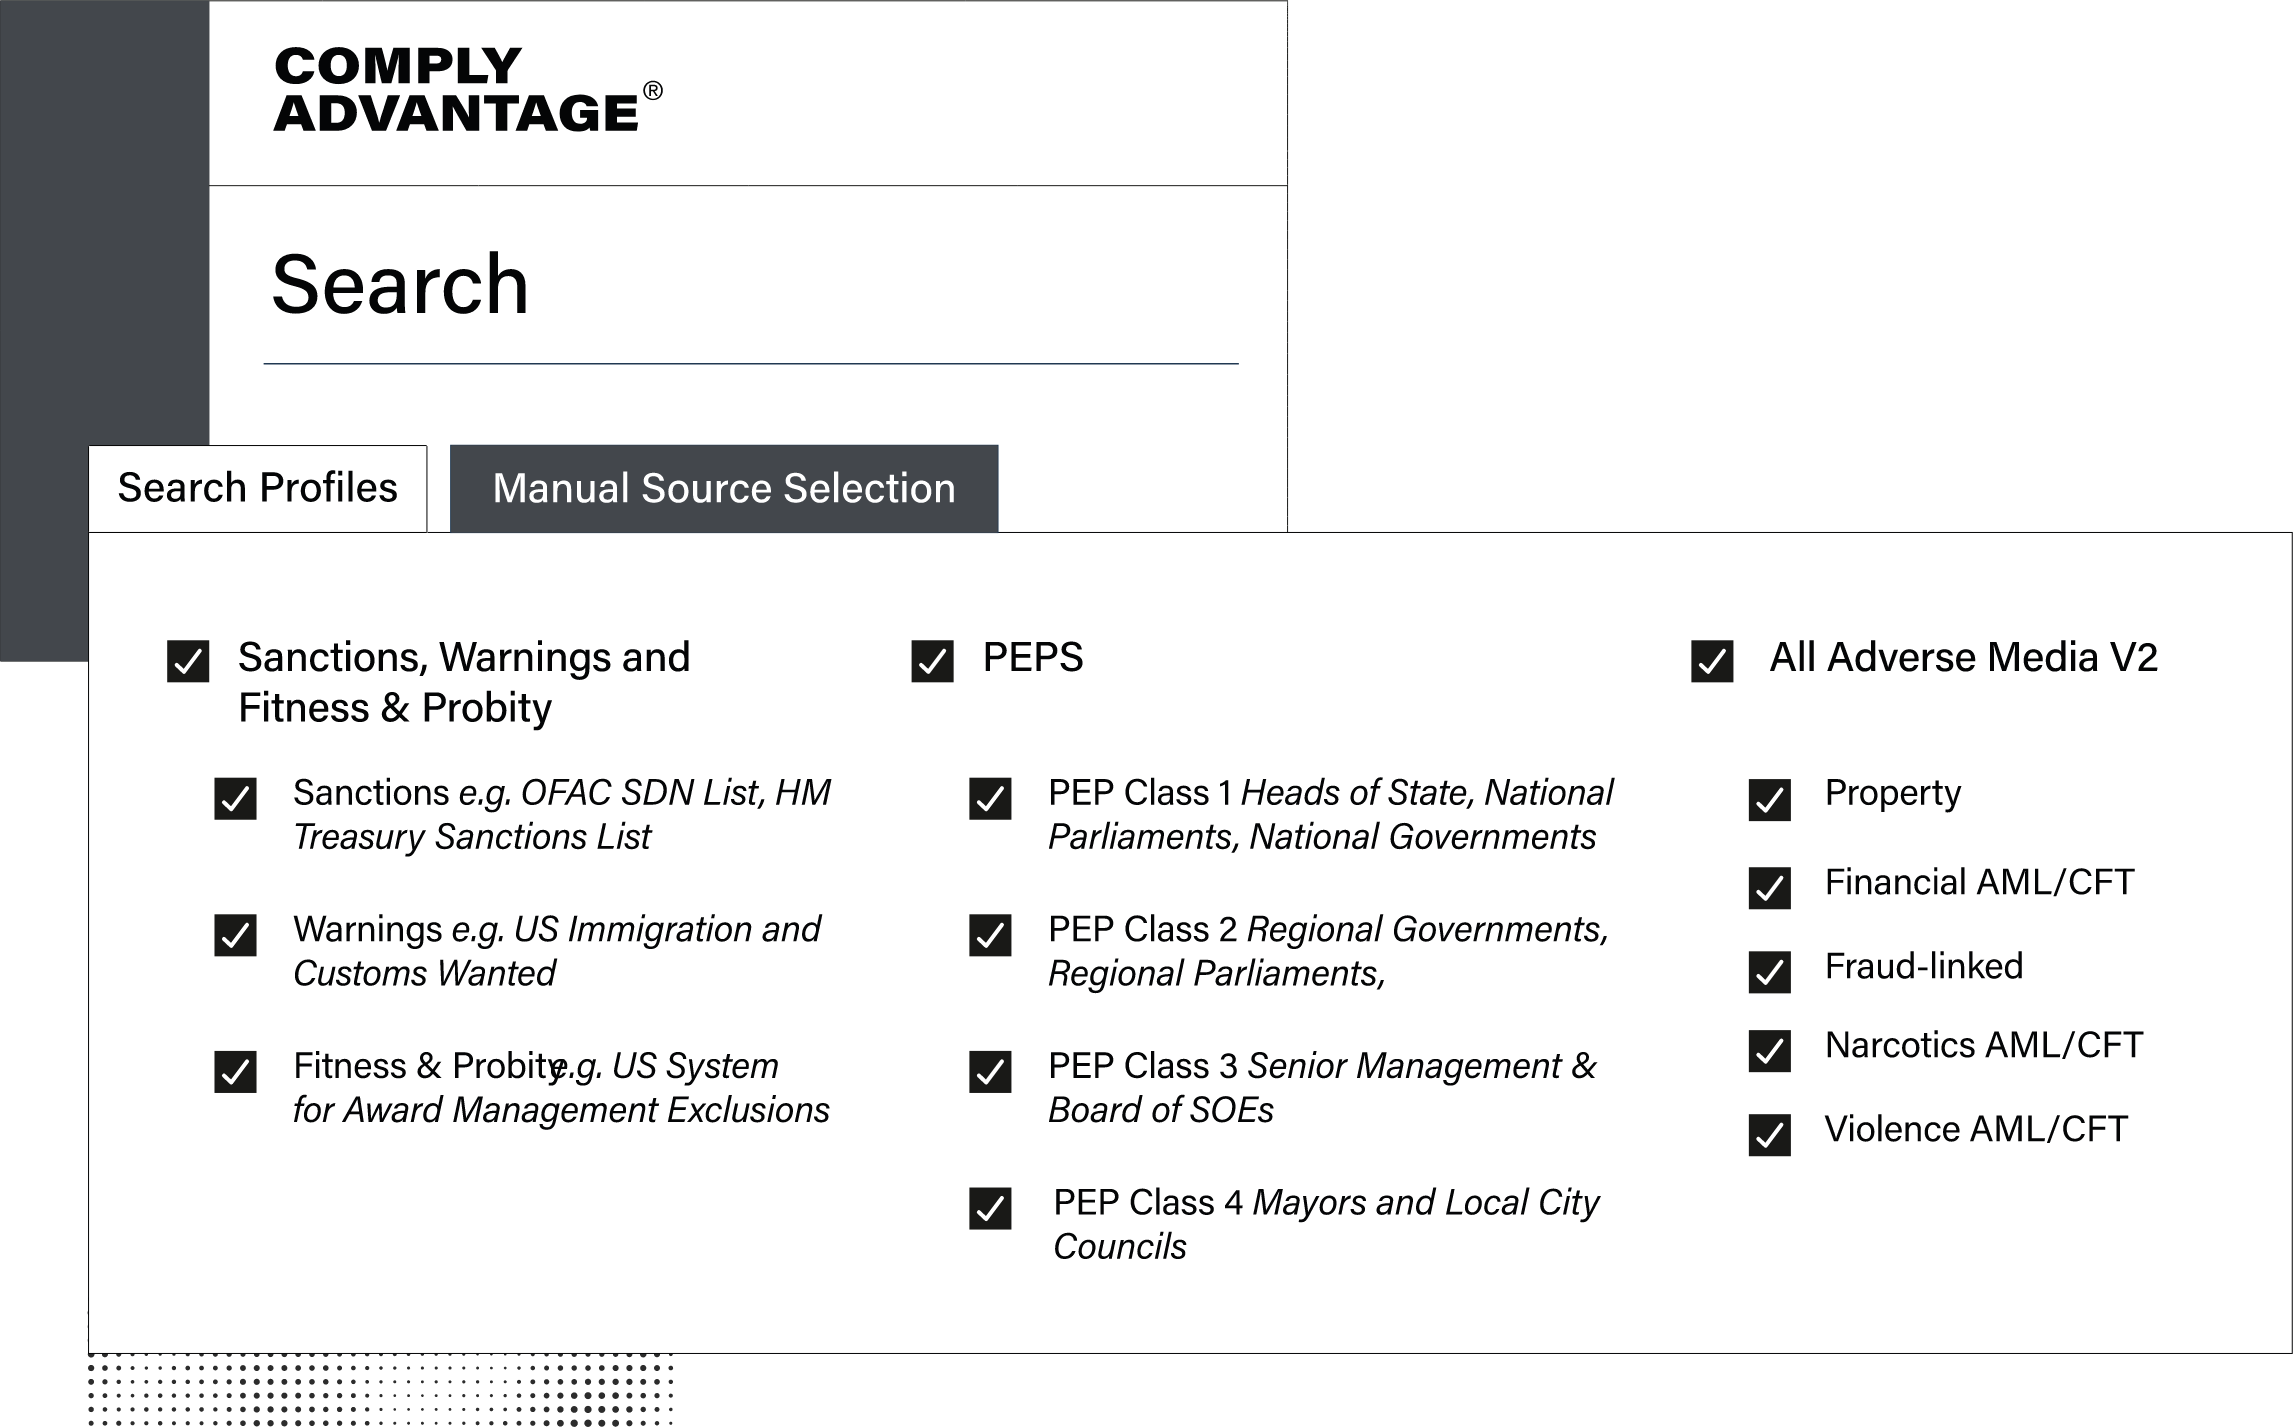The height and width of the screenshot is (1427, 2293).
Task: Click the Search page heading
Action: click(x=400, y=285)
